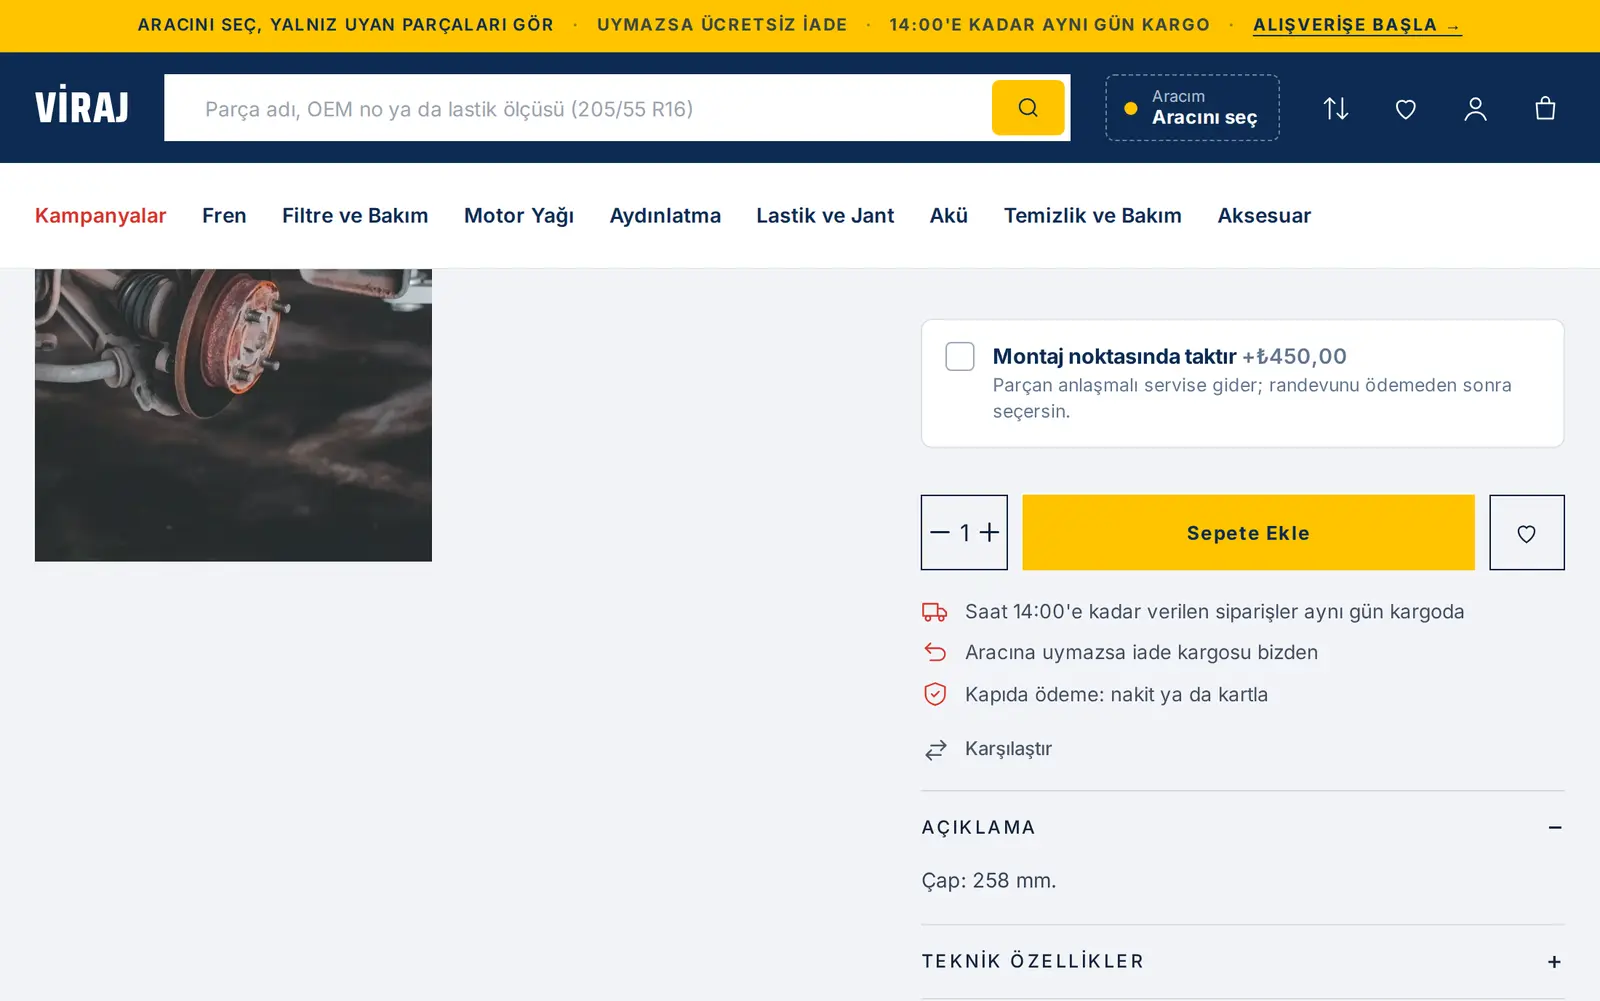The image size is (1600, 1001).
Task: Decrease quantity with the minus button
Action: click(940, 533)
